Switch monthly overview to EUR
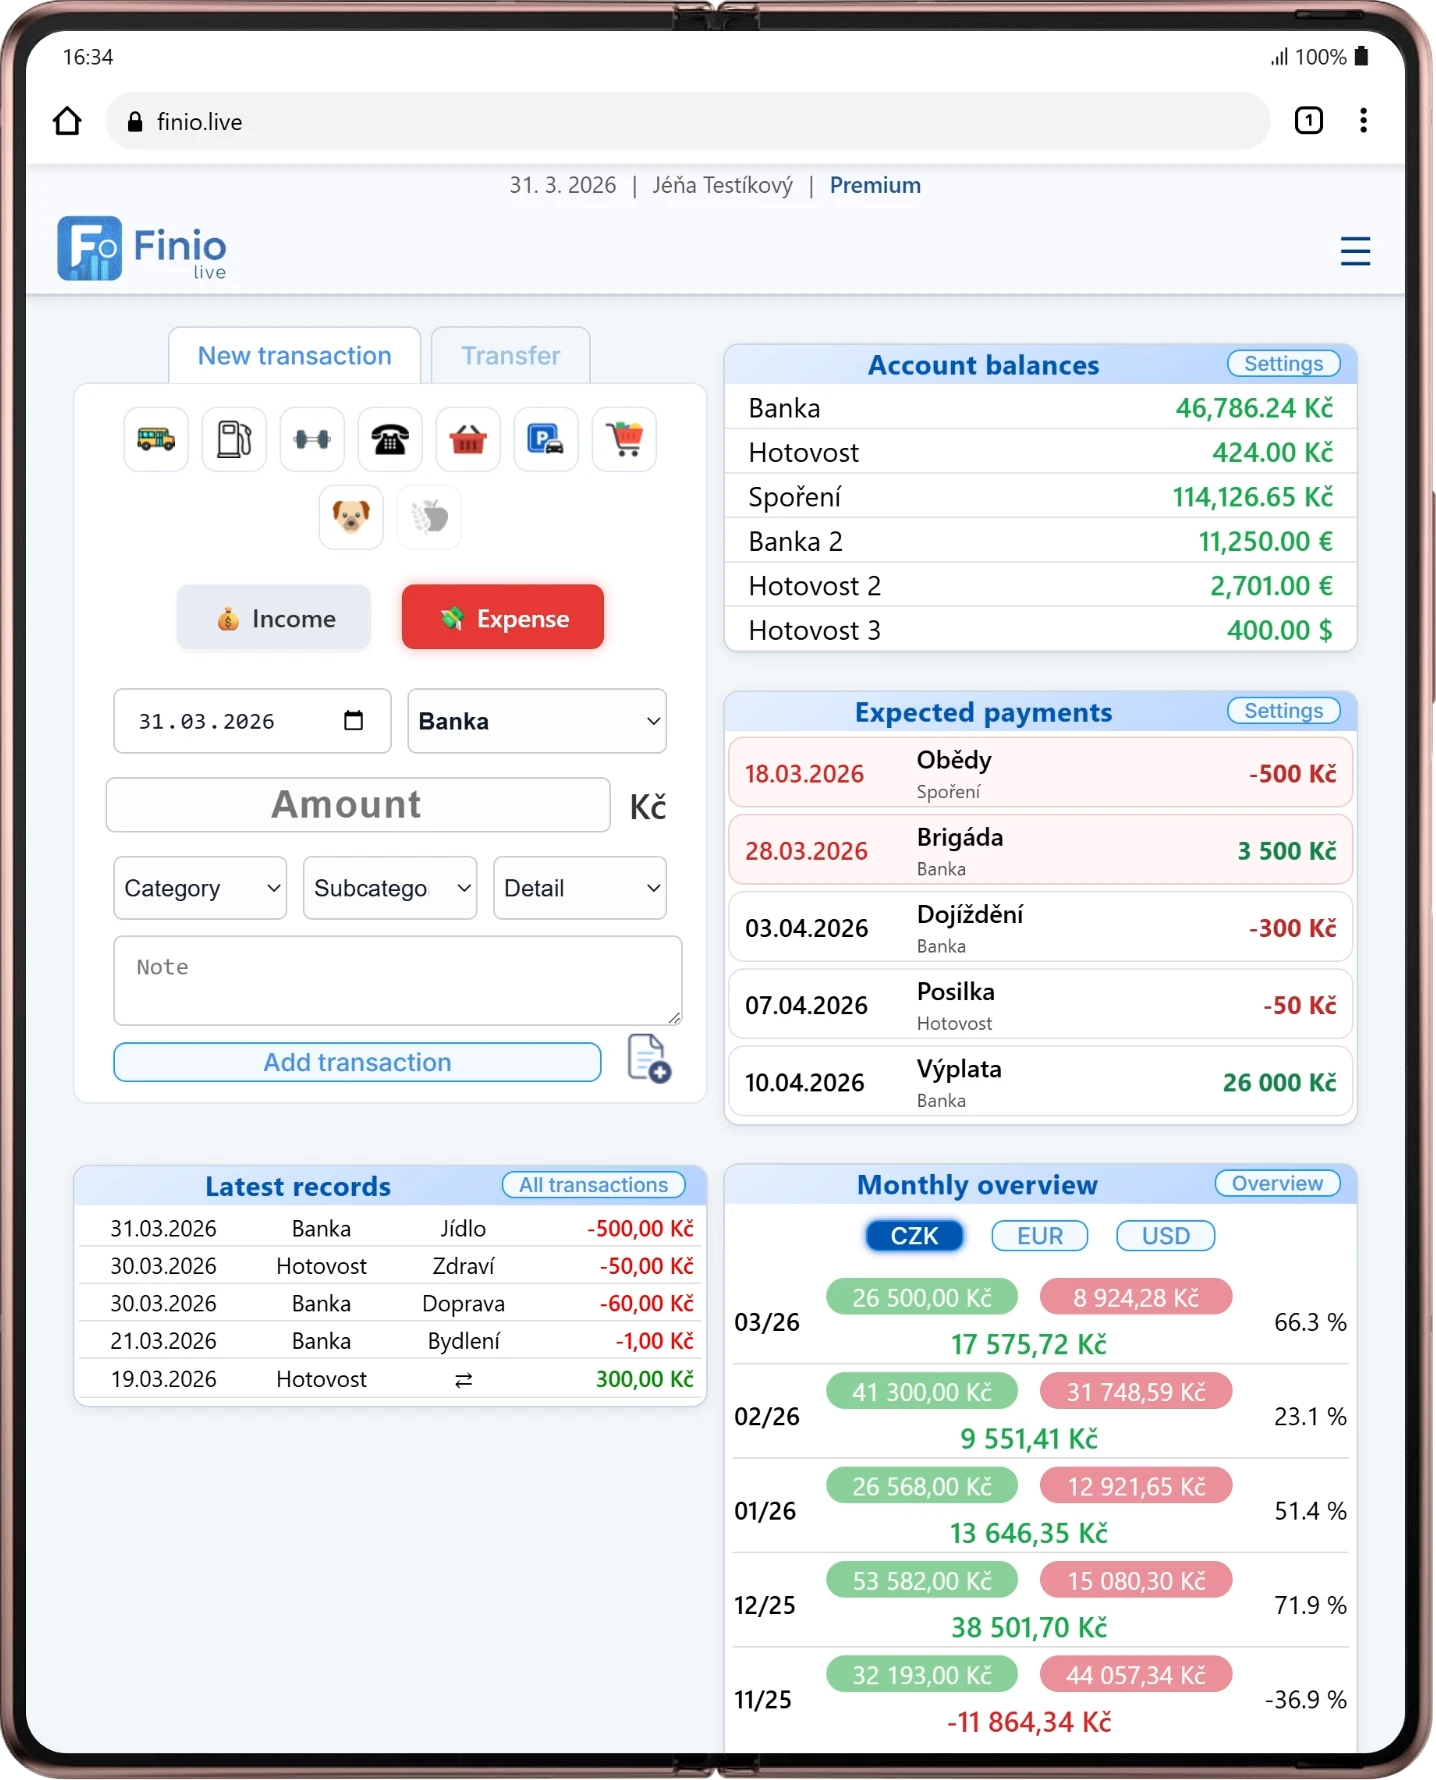 click(x=1039, y=1236)
